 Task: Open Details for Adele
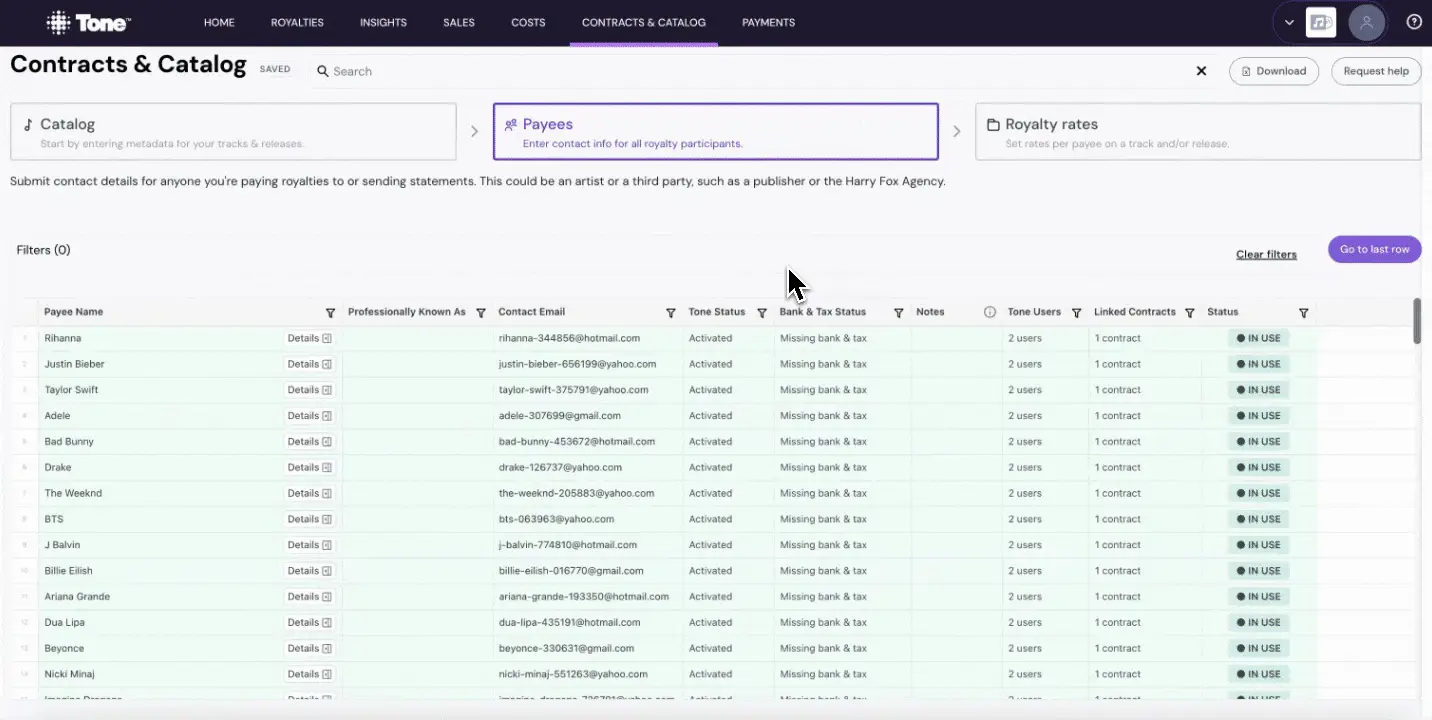(x=310, y=416)
